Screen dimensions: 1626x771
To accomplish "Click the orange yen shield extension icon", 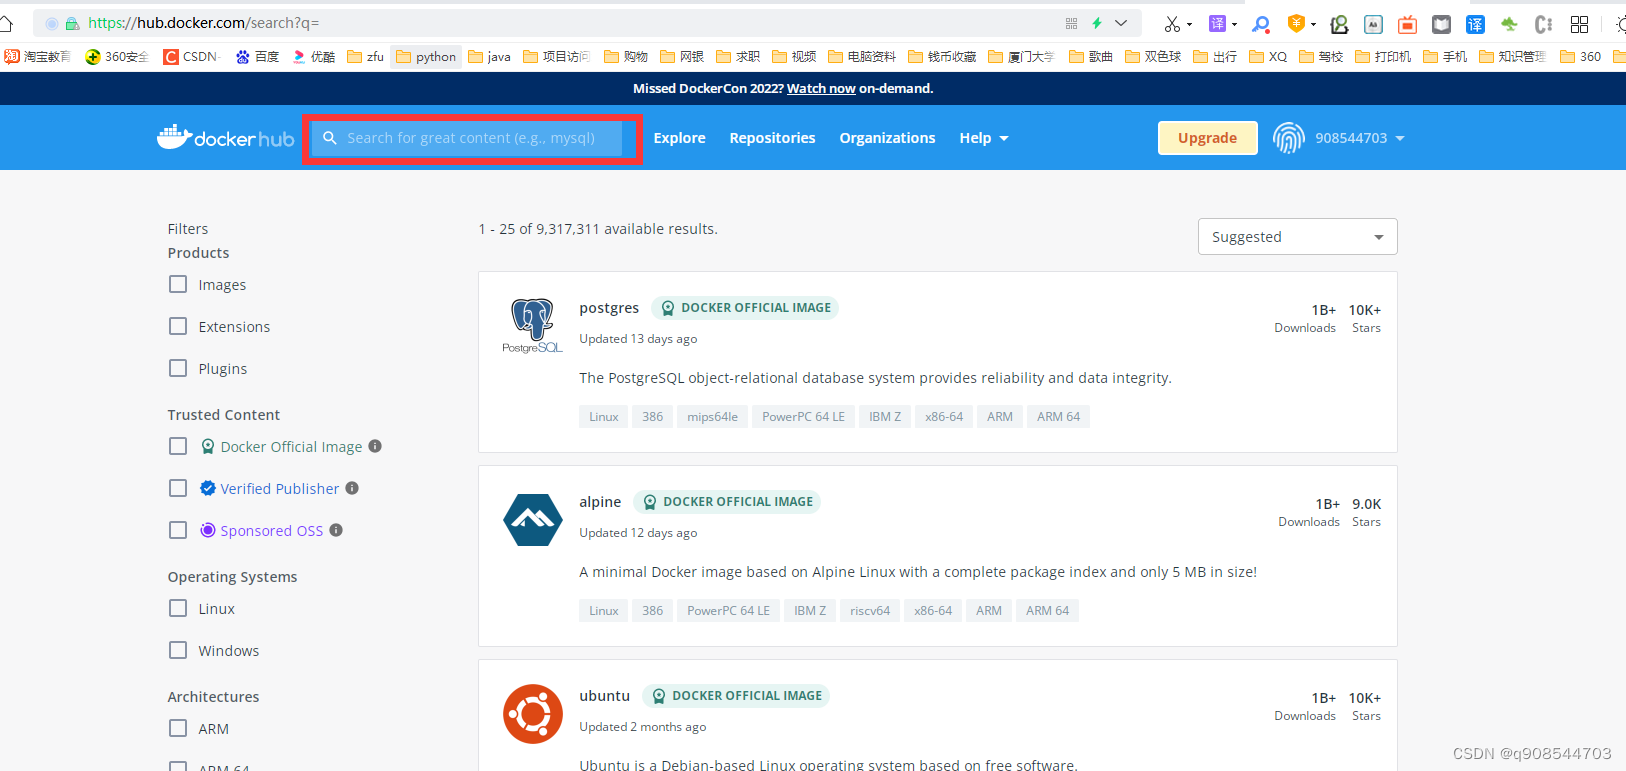I will (x=1296, y=24).
